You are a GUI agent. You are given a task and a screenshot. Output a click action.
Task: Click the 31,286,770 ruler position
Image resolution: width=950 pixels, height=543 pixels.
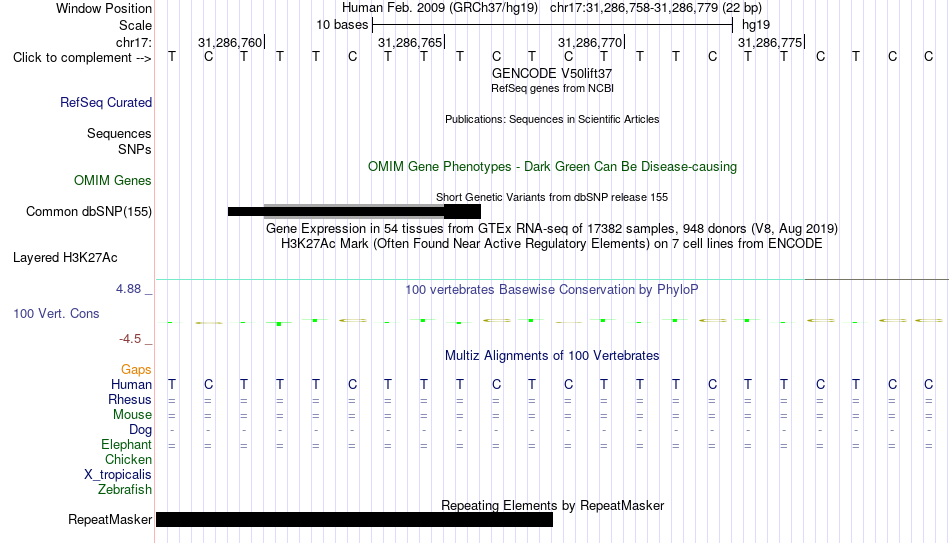[x=590, y=42]
